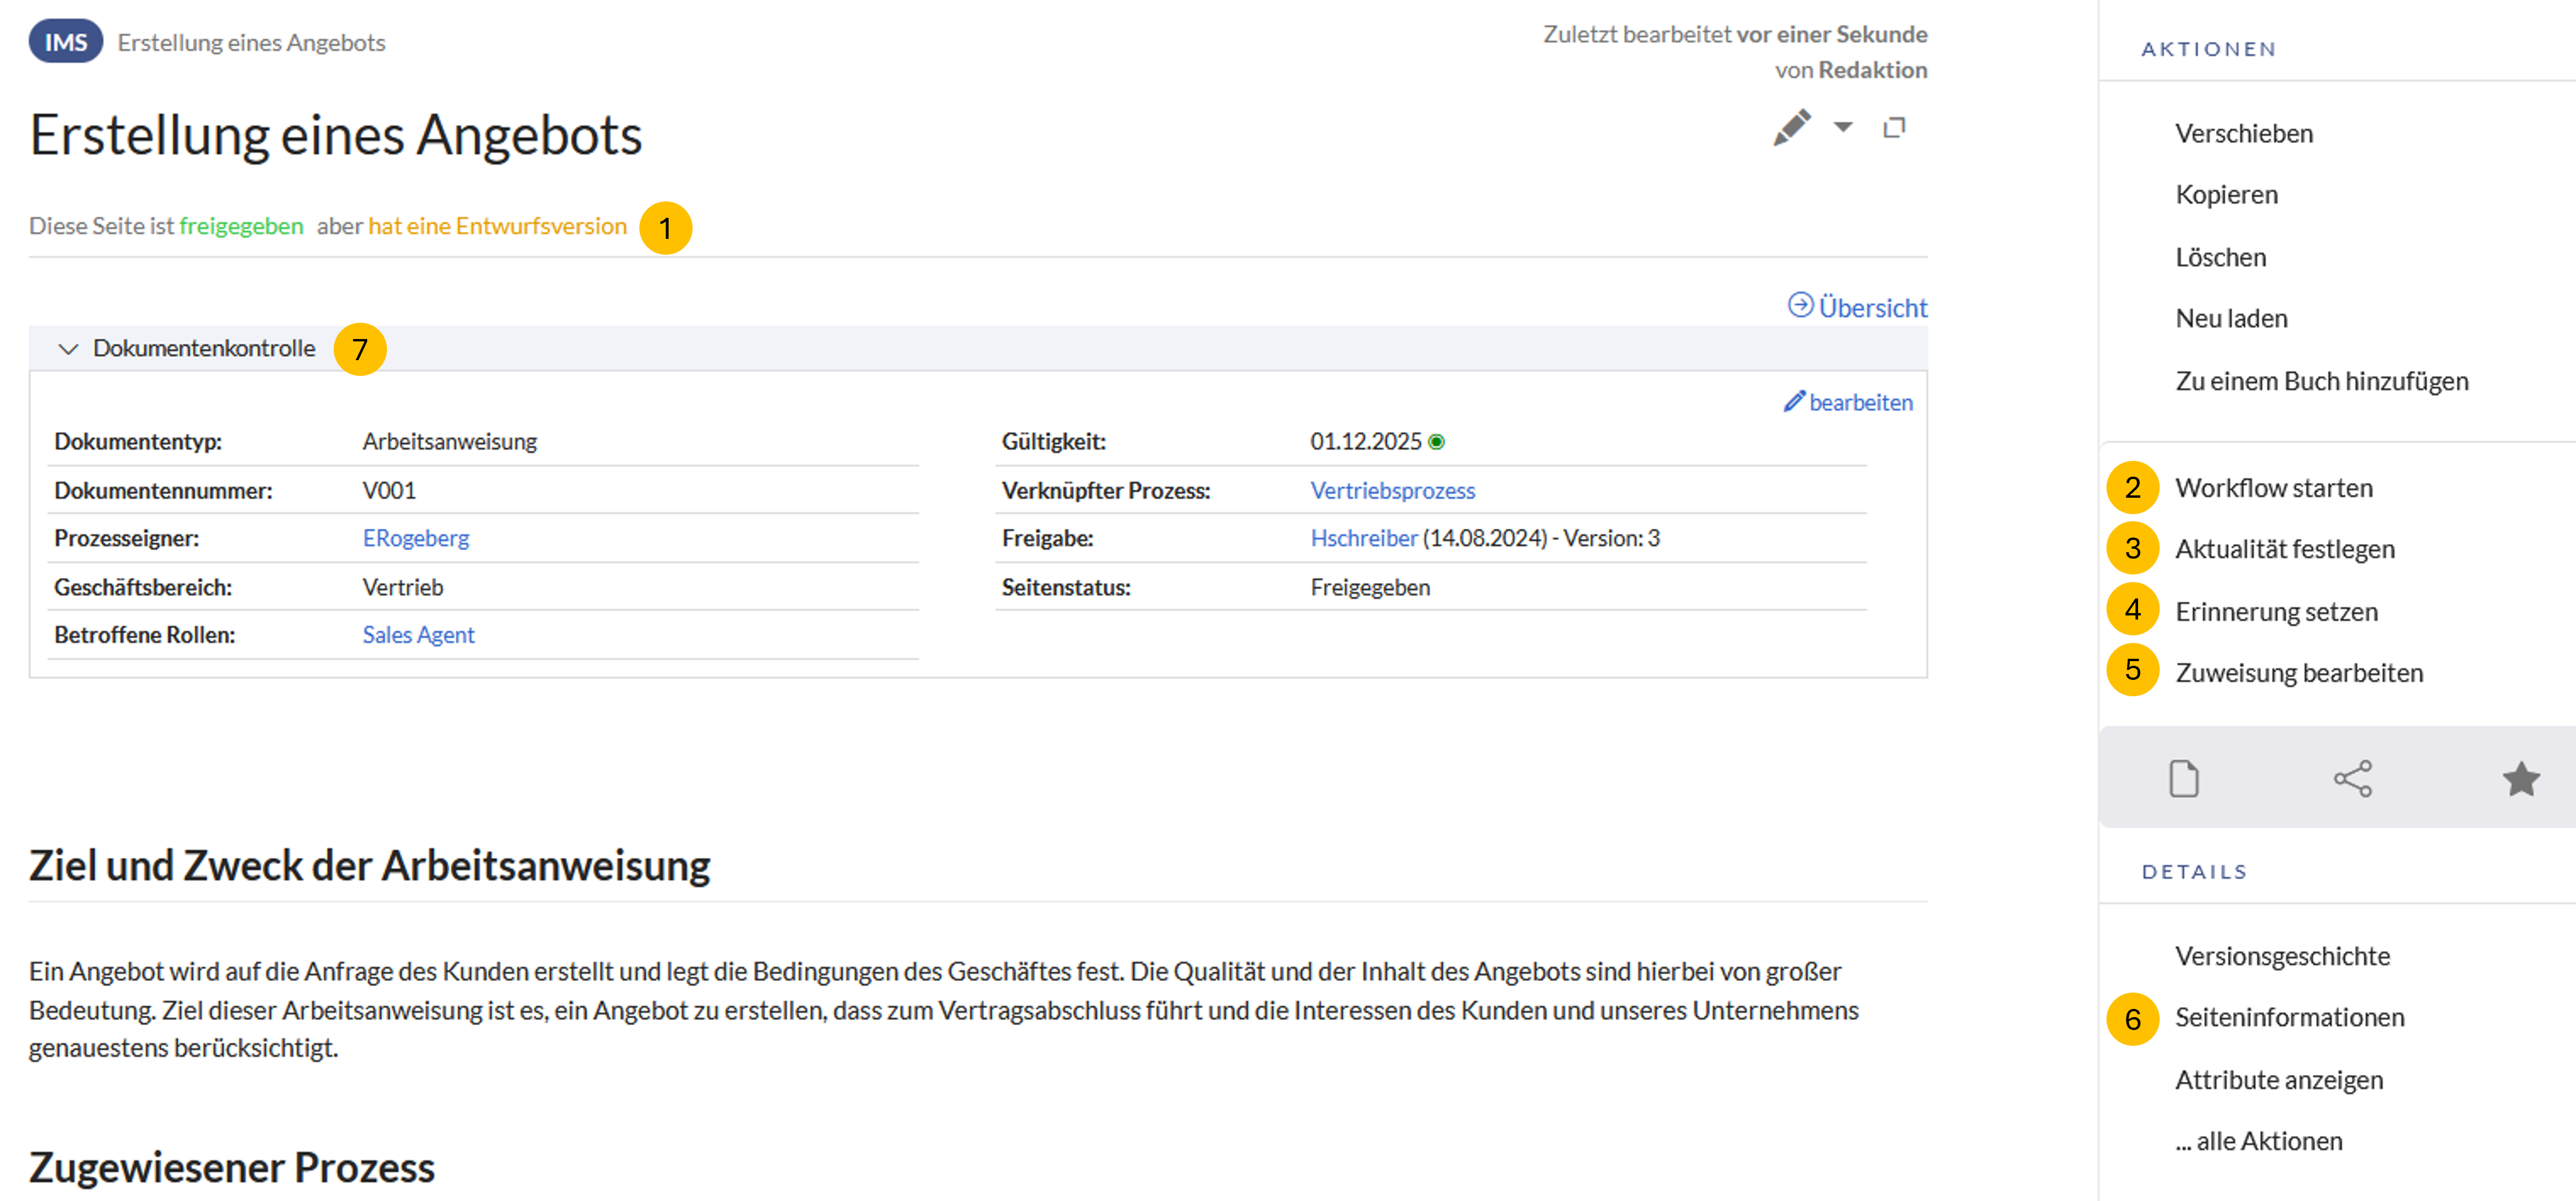The width and height of the screenshot is (2576, 1201).
Task: Click the share icon in sidebar
Action: 2352,778
